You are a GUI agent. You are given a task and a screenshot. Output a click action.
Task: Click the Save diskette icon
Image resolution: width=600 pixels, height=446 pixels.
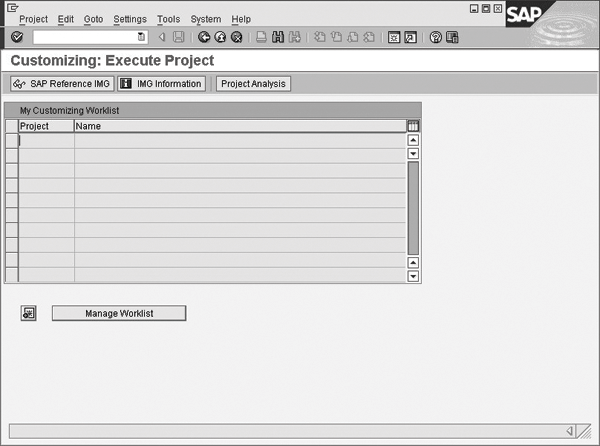(x=178, y=37)
